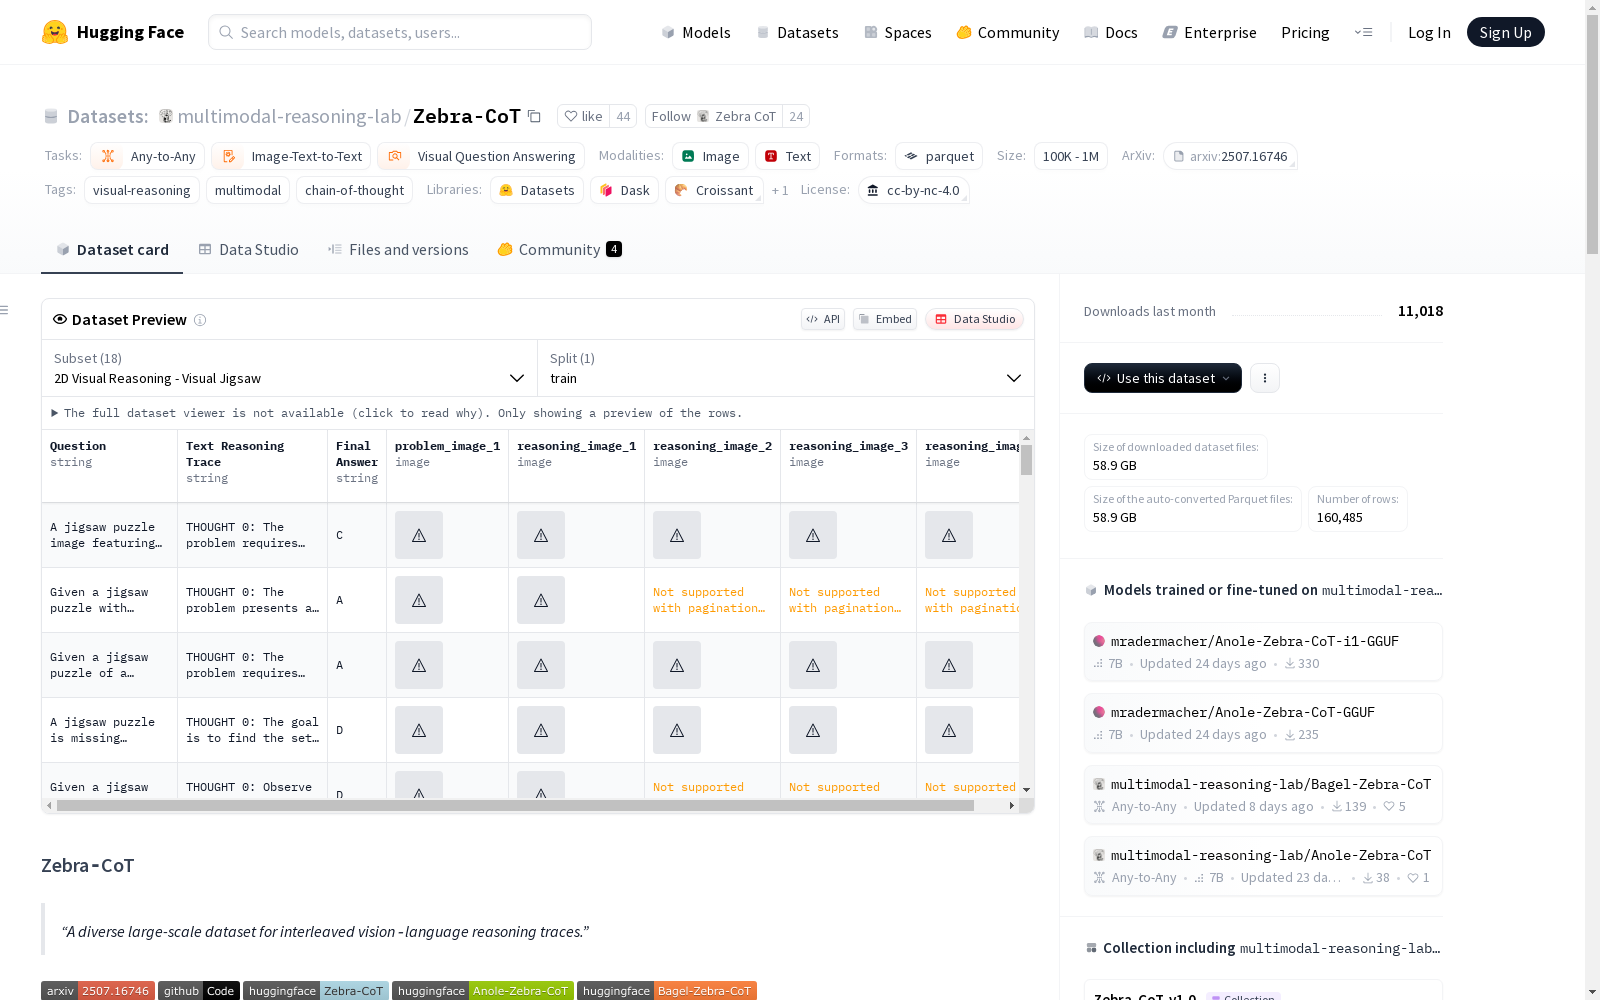The image size is (1600, 1000).
Task: Open the more navigation menu icon
Action: coord(1363,32)
